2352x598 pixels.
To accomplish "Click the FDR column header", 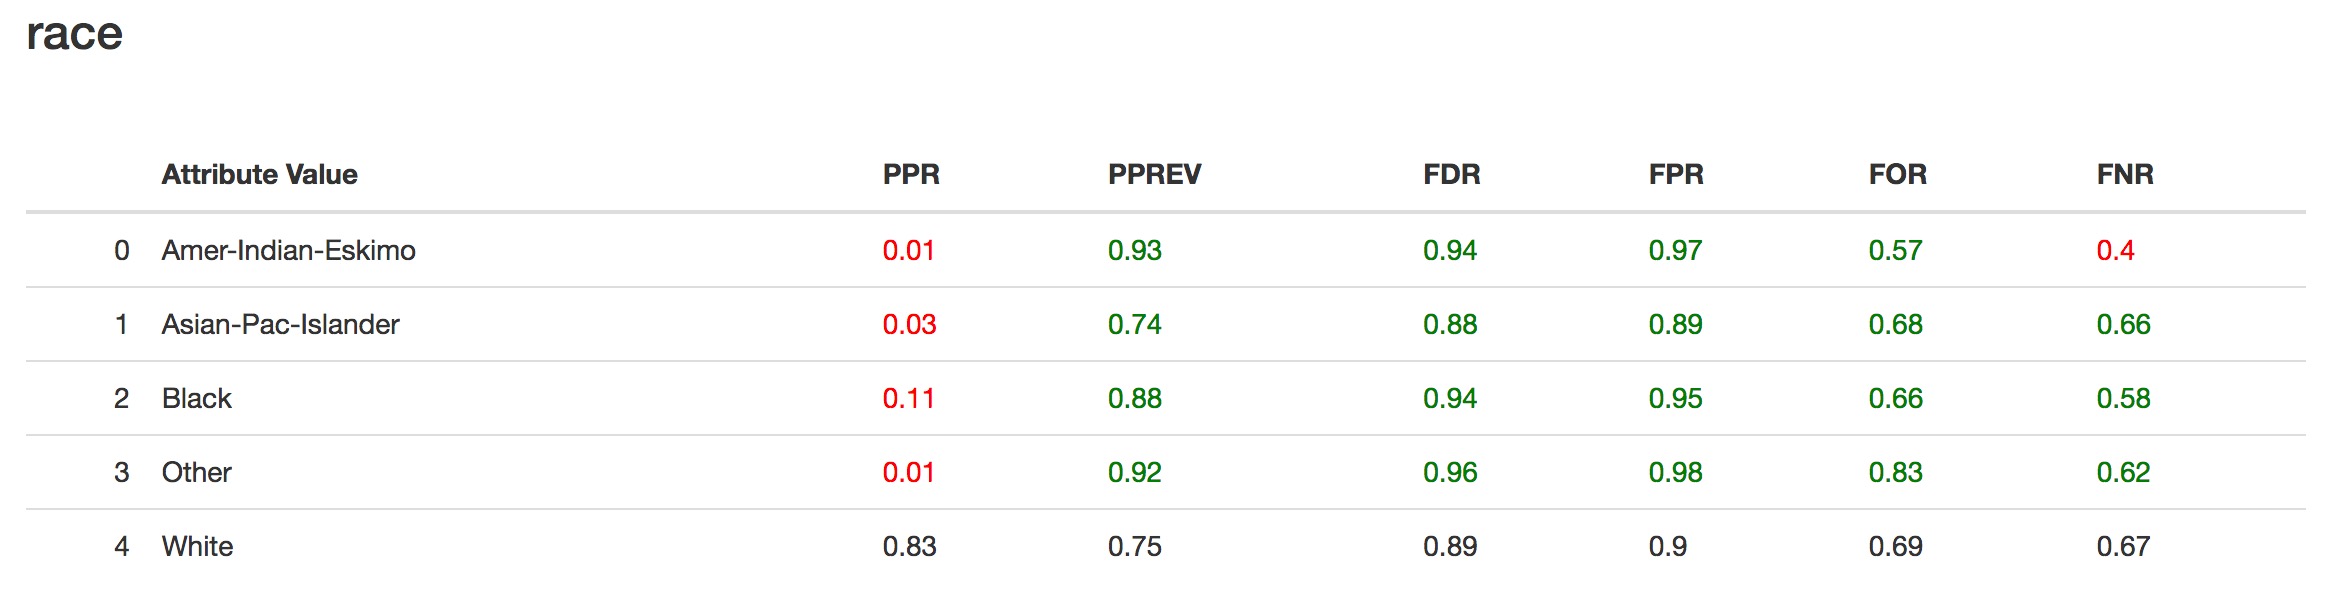I will pos(1451,174).
